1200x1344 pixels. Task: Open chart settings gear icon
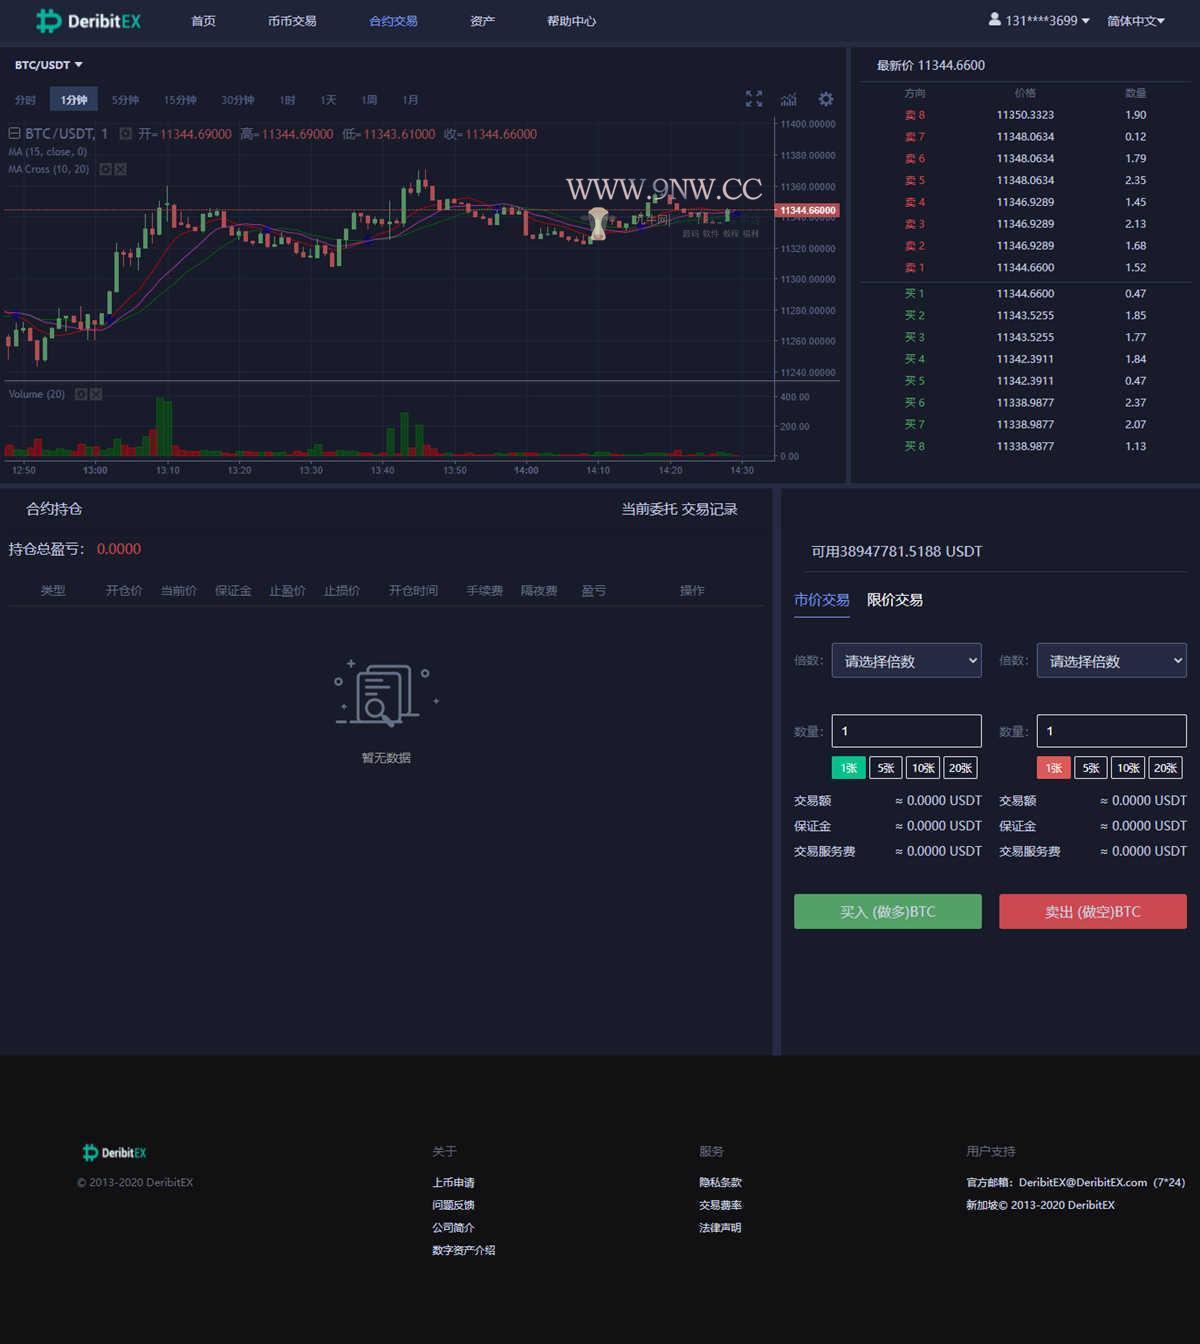(x=825, y=99)
